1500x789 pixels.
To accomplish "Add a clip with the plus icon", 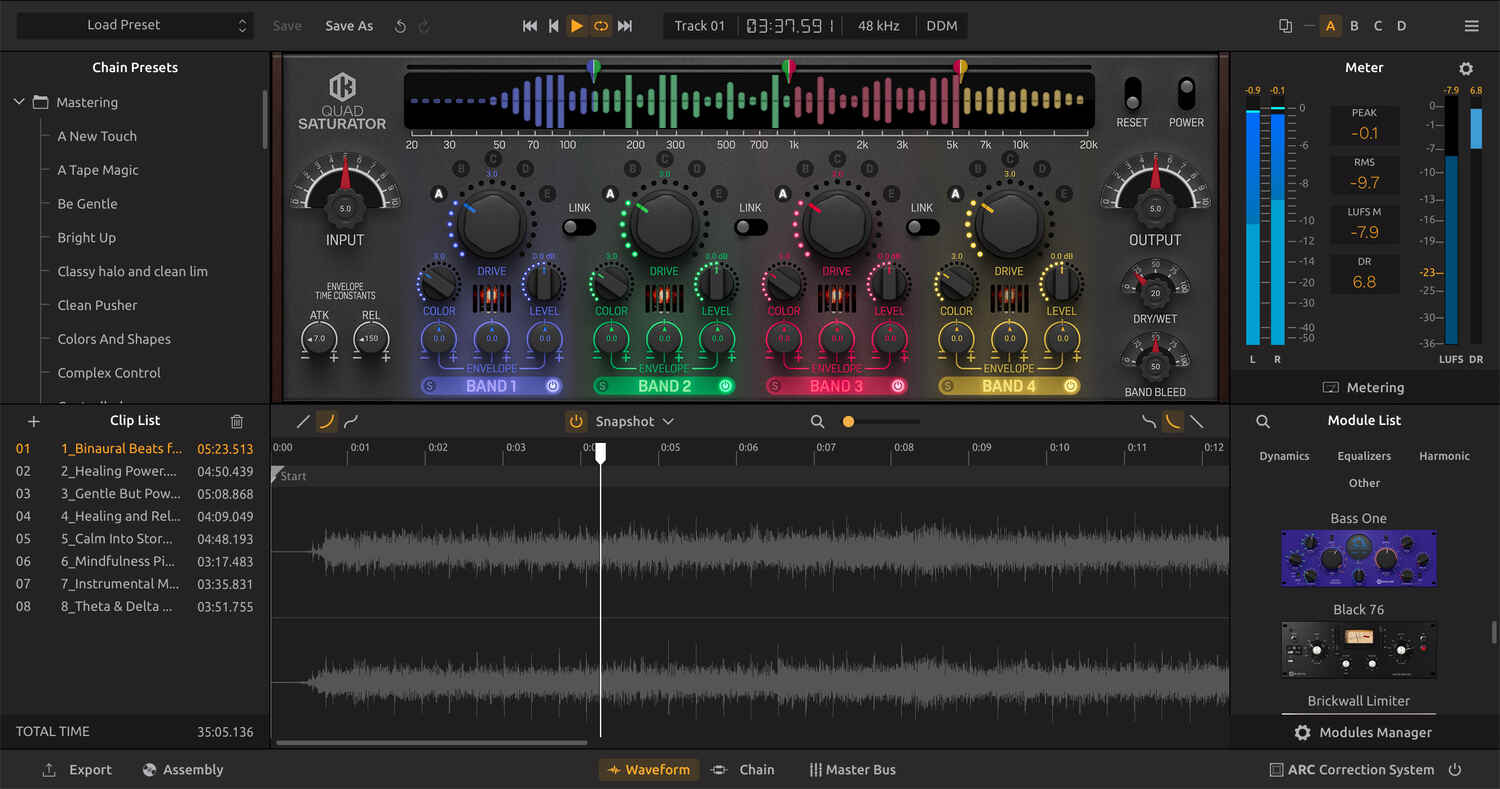I will tap(33, 422).
